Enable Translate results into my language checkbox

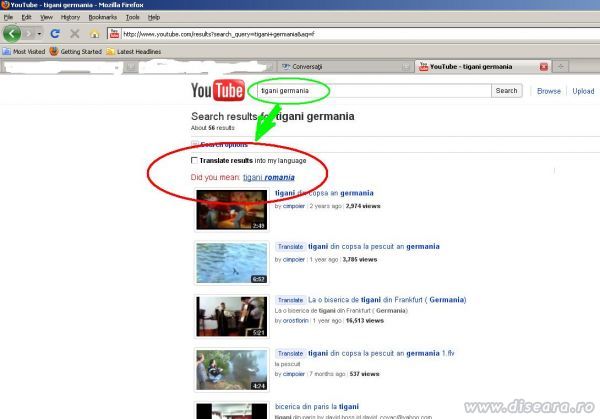194,160
